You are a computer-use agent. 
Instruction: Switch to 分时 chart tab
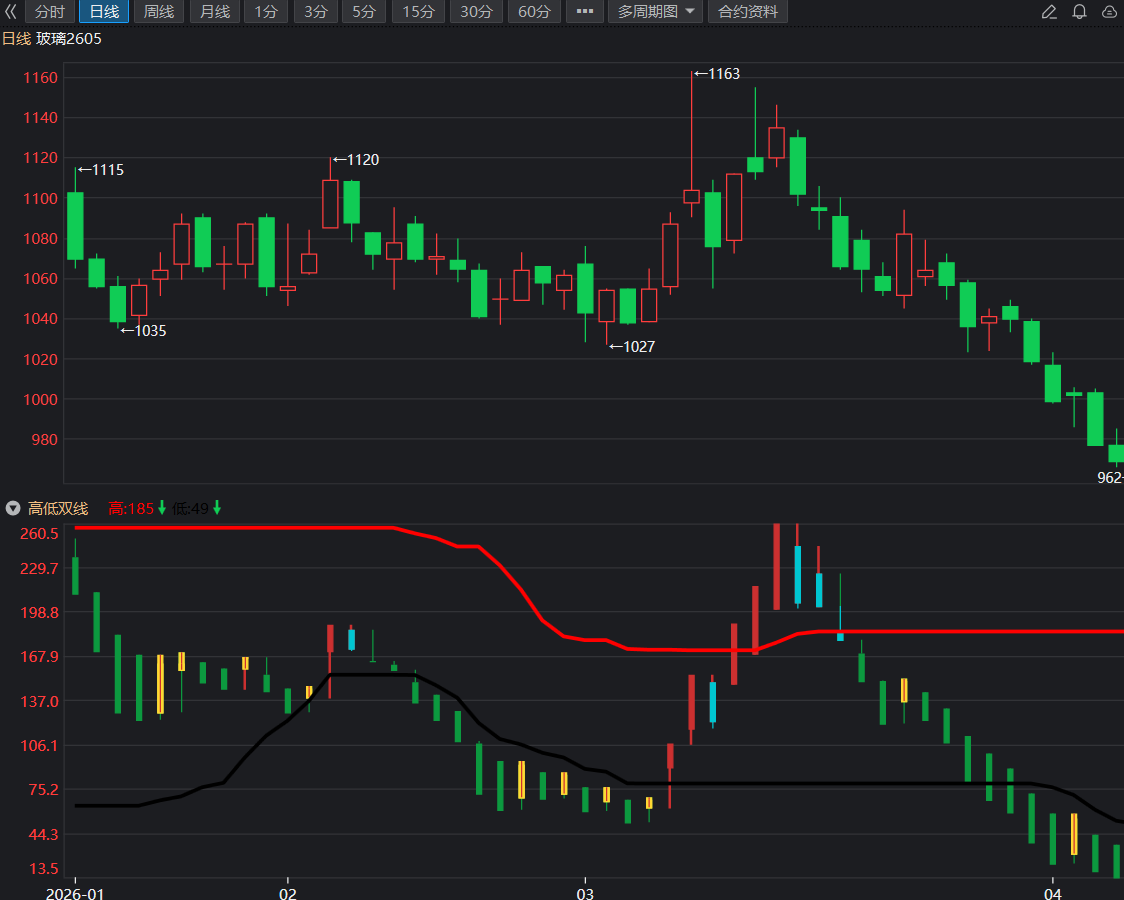49,11
